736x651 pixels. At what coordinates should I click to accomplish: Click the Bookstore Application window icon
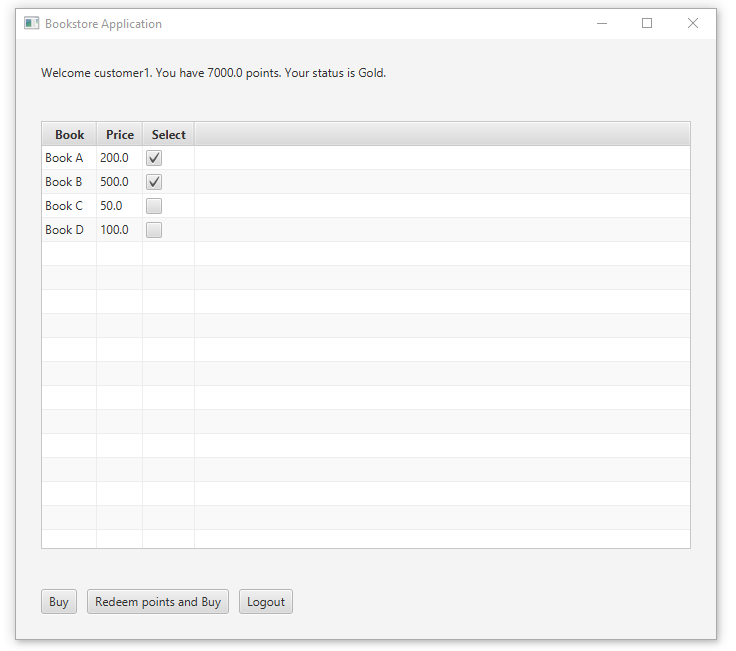click(31, 23)
